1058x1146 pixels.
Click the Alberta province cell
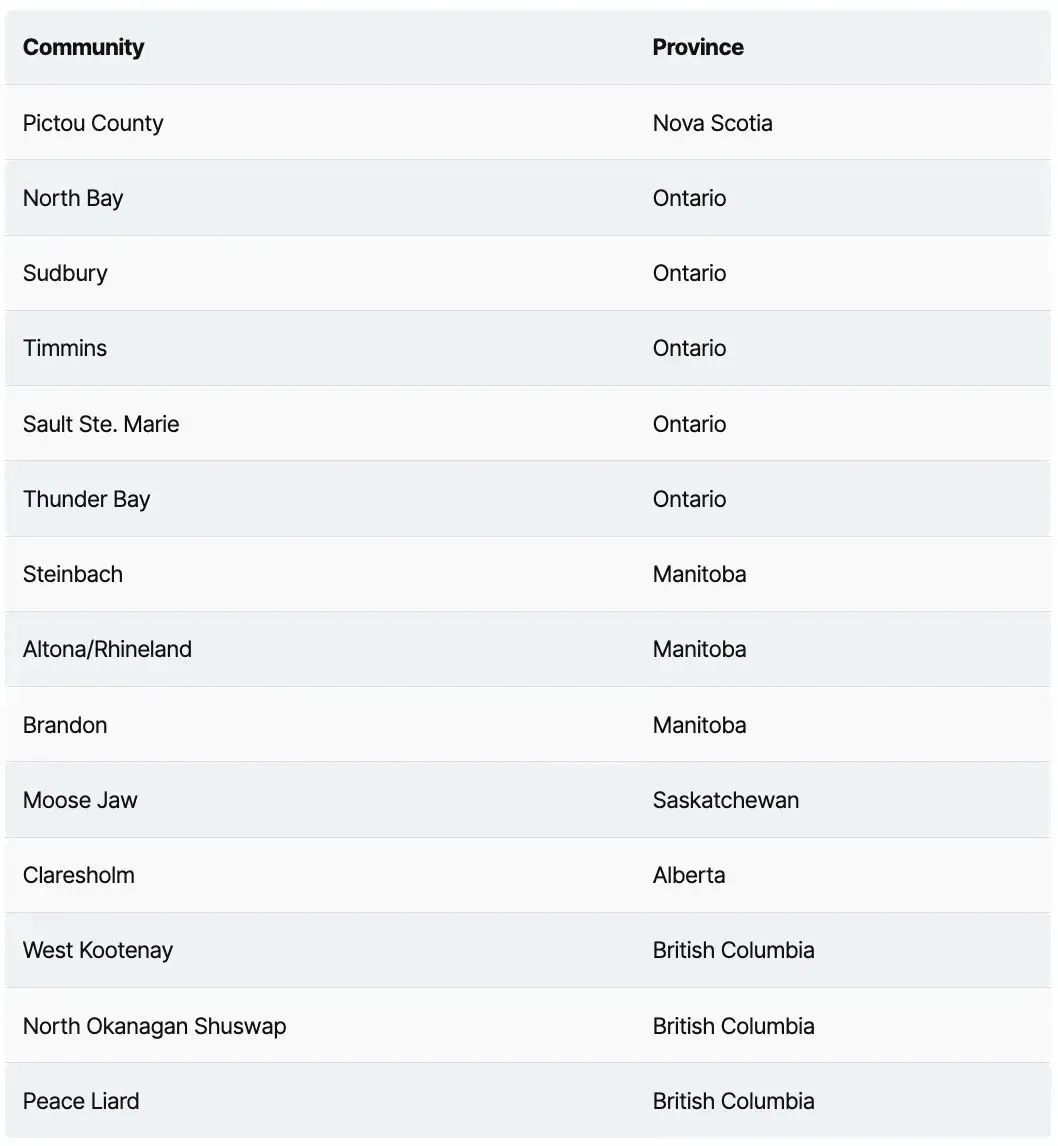point(689,875)
